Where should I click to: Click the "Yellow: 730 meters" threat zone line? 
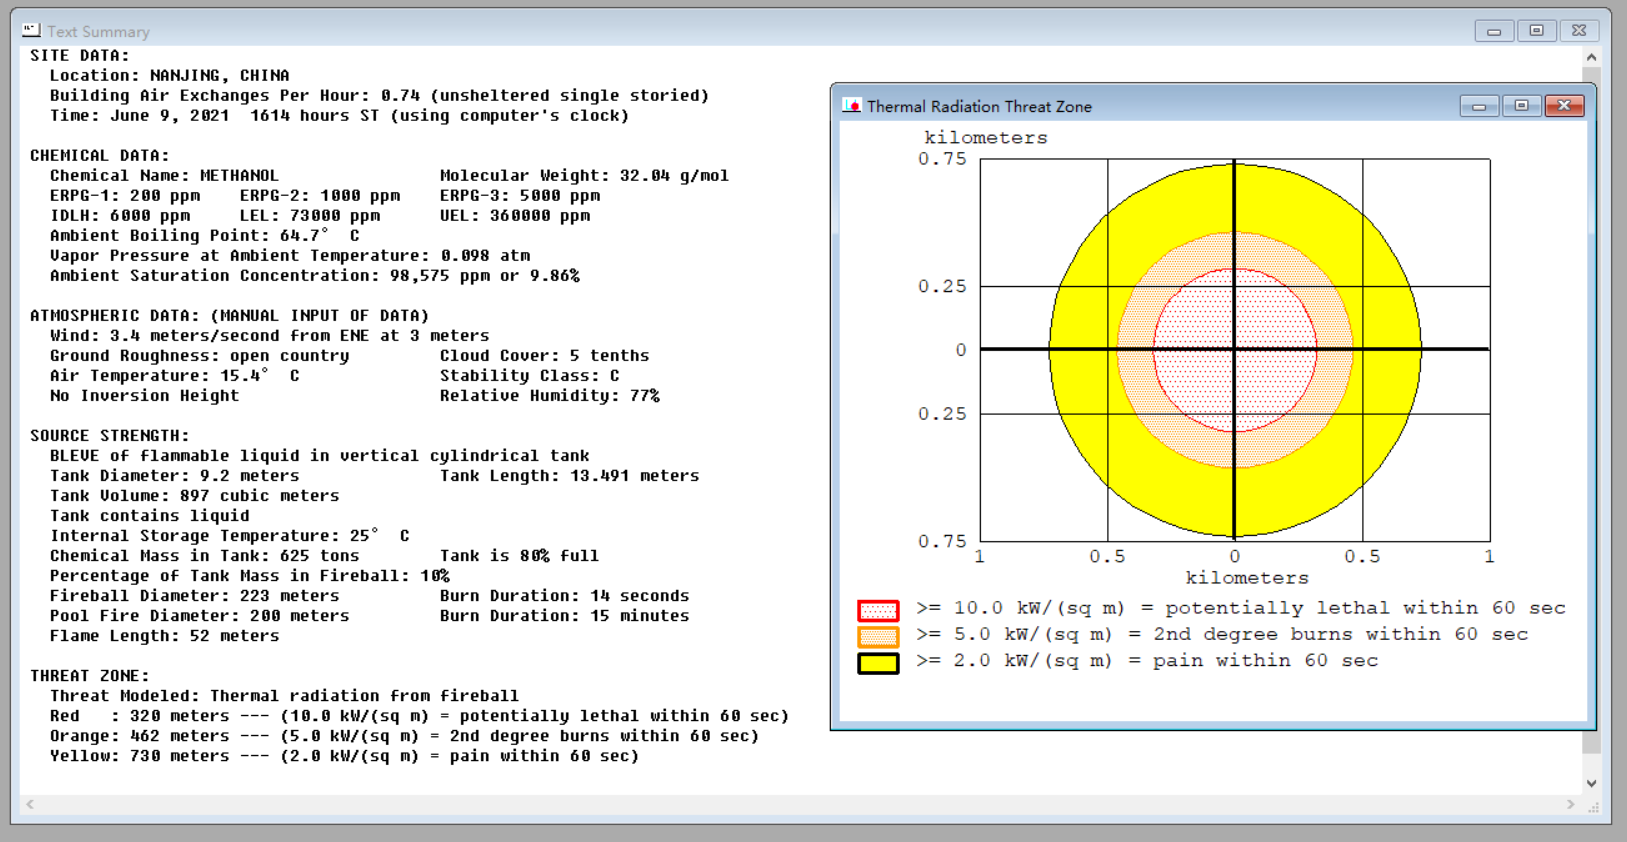point(345,756)
